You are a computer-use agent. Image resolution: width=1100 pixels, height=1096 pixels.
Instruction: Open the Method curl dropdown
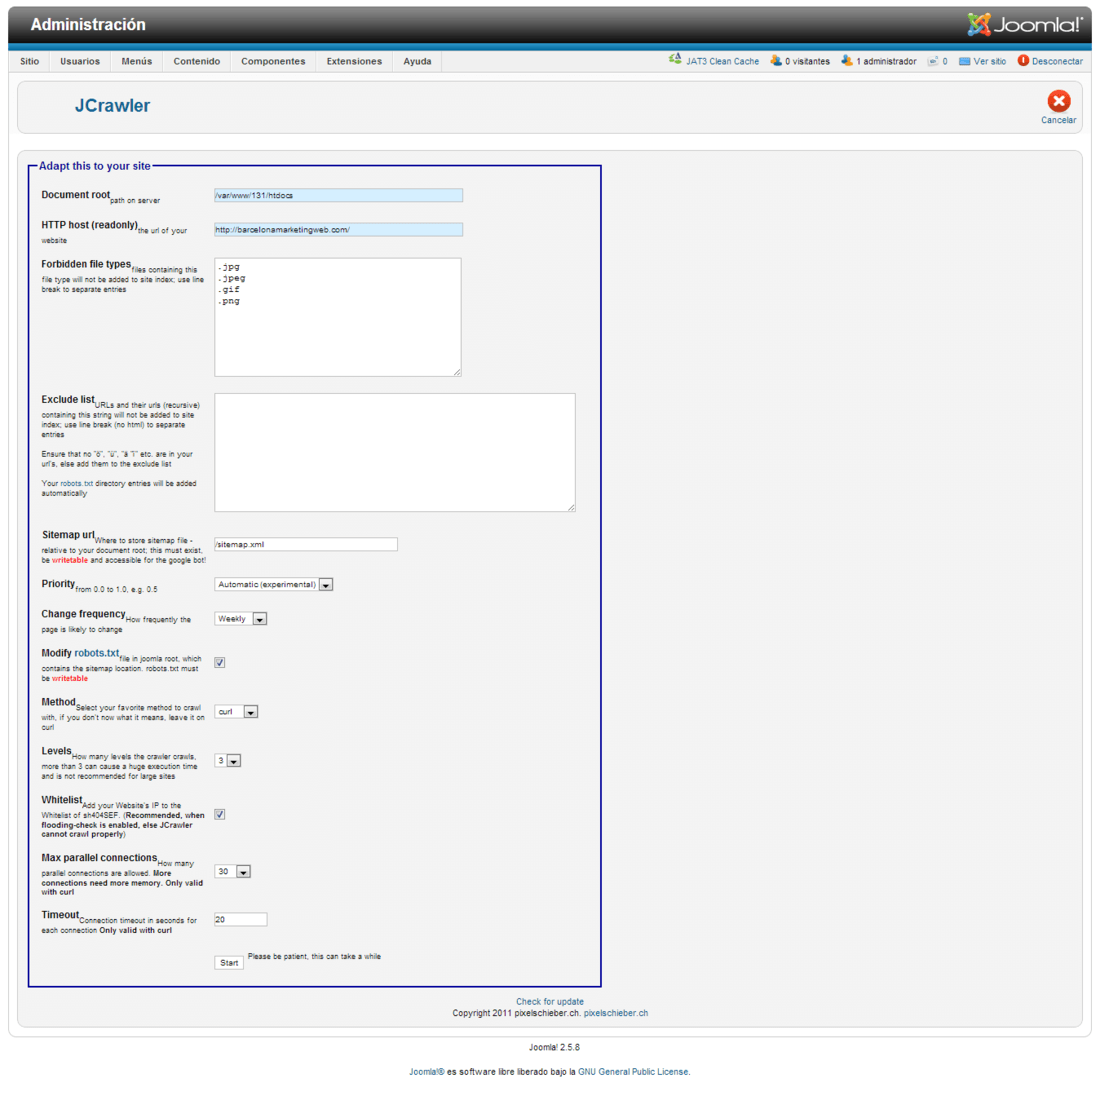coord(236,711)
